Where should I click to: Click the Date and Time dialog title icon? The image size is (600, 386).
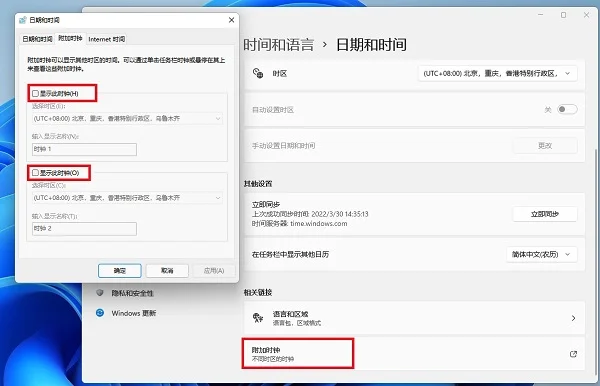click(23, 20)
